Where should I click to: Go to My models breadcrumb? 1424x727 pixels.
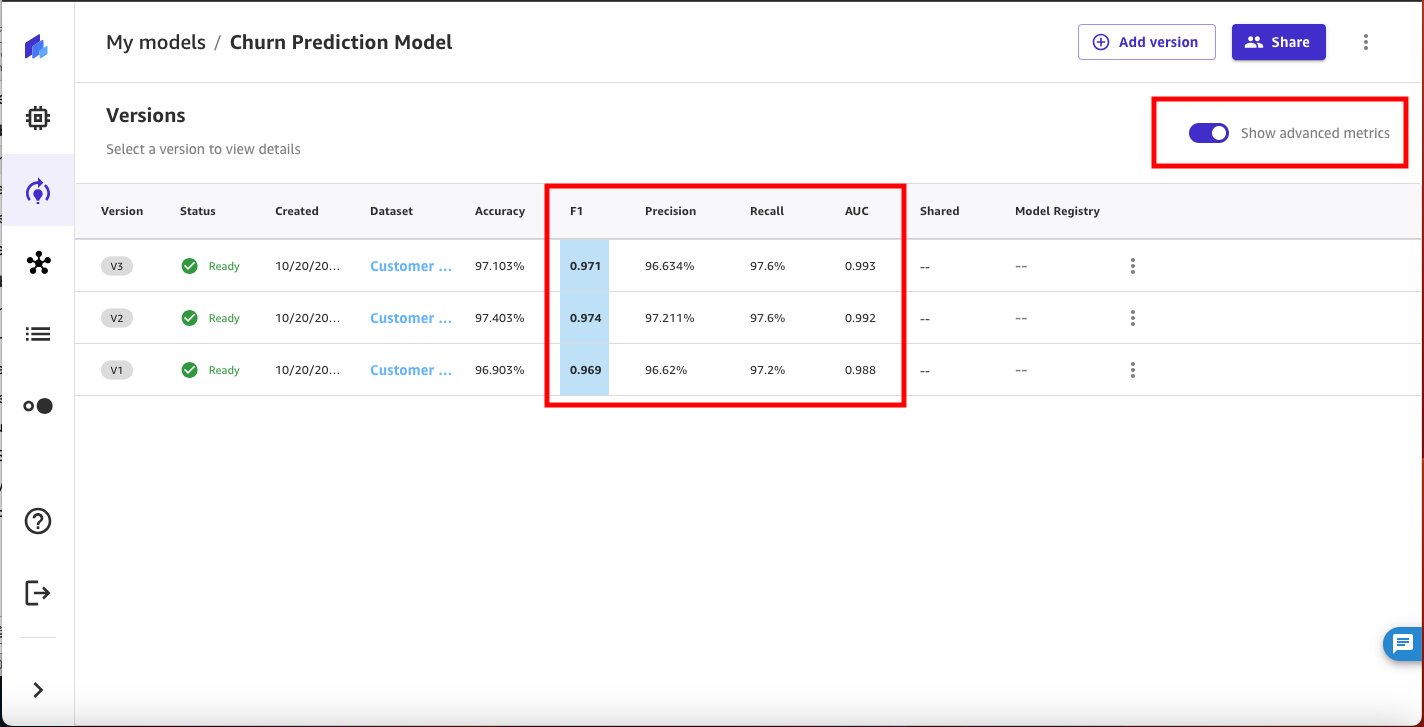(x=156, y=42)
